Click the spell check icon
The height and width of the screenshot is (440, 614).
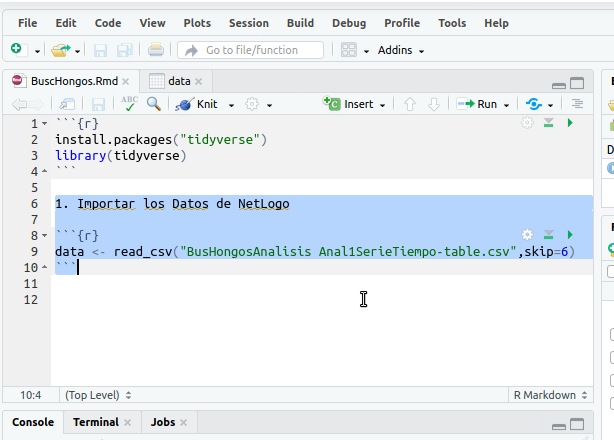pyautogui.click(x=129, y=103)
